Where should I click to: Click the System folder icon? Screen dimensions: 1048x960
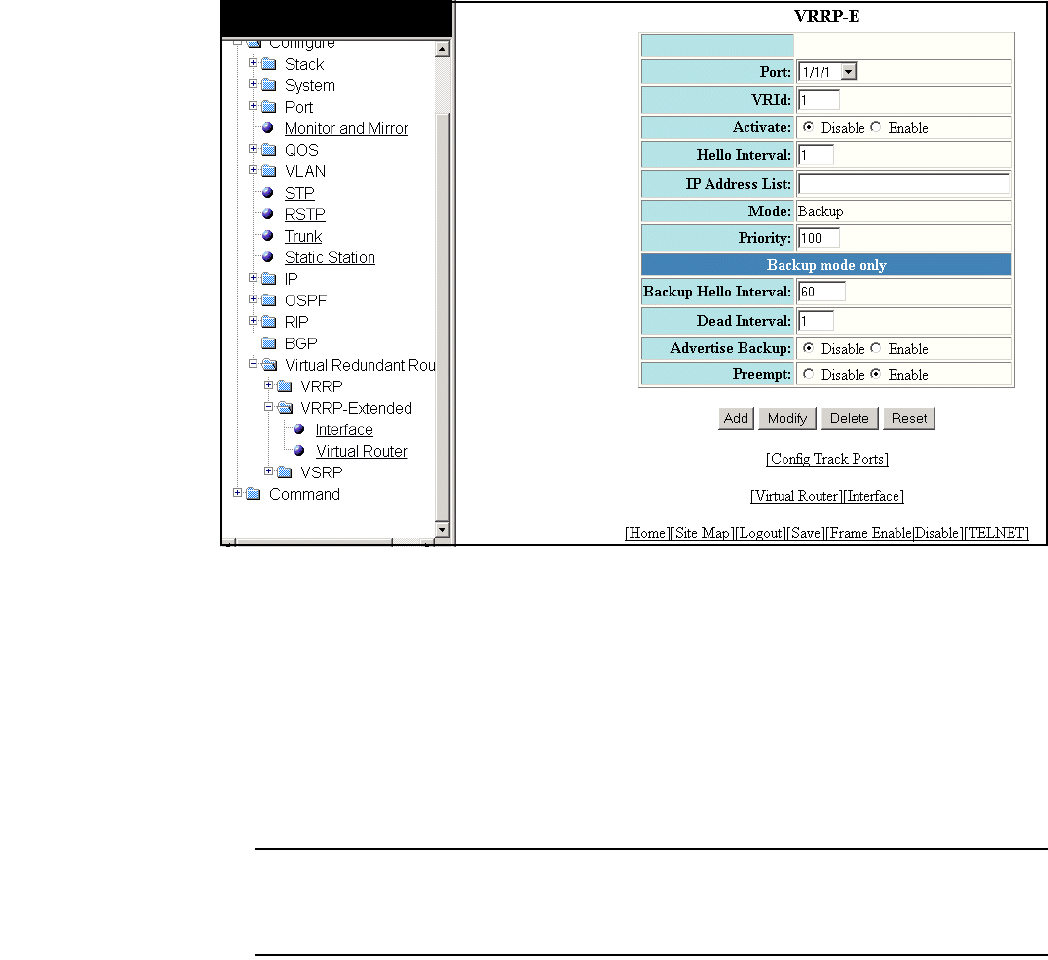pos(269,86)
